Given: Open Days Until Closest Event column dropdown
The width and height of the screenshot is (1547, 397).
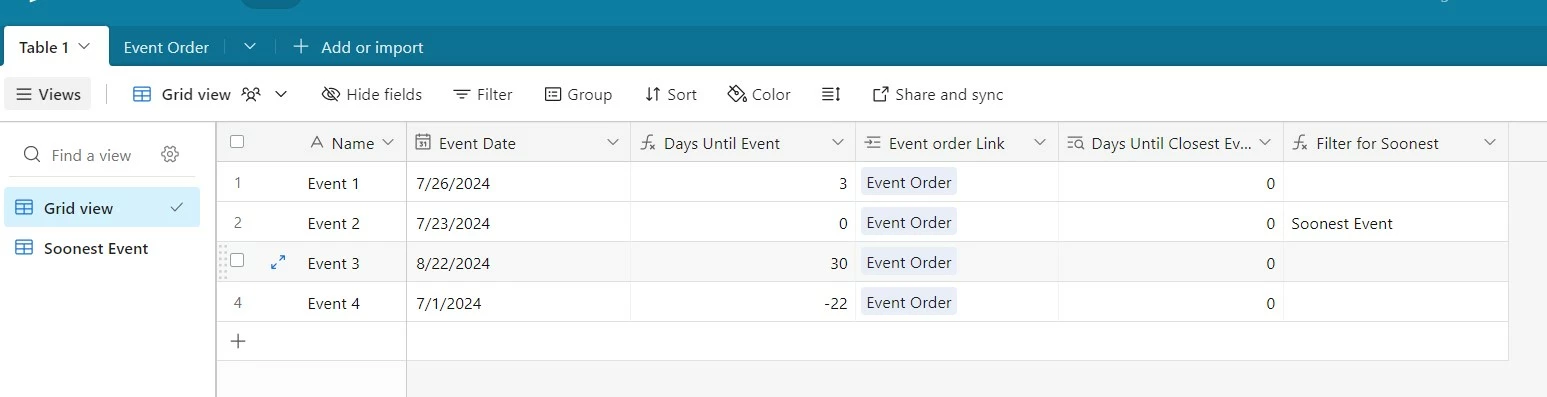Looking at the screenshot, I should [1265, 143].
